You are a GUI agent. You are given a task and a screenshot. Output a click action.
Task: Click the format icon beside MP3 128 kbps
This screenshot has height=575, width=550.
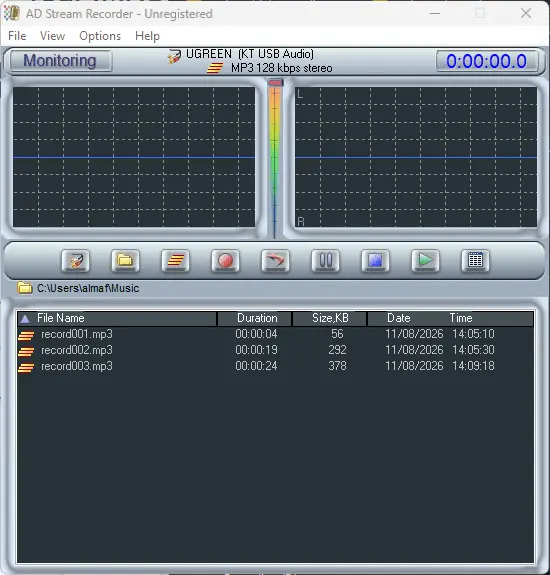215,68
